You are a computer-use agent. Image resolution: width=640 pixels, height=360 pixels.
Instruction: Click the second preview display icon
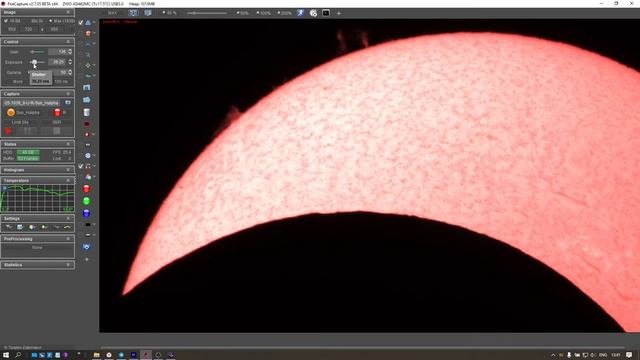point(148,13)
